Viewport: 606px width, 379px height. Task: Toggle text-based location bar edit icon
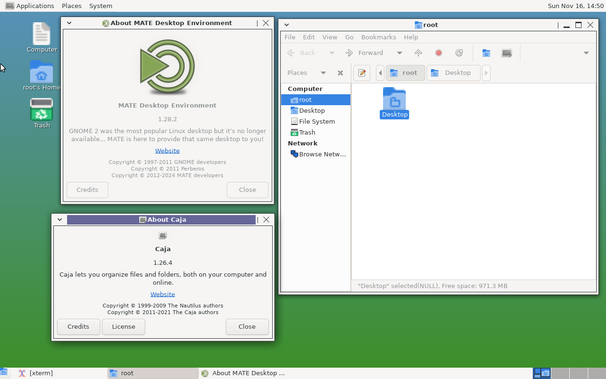click(x=362, y=73)
